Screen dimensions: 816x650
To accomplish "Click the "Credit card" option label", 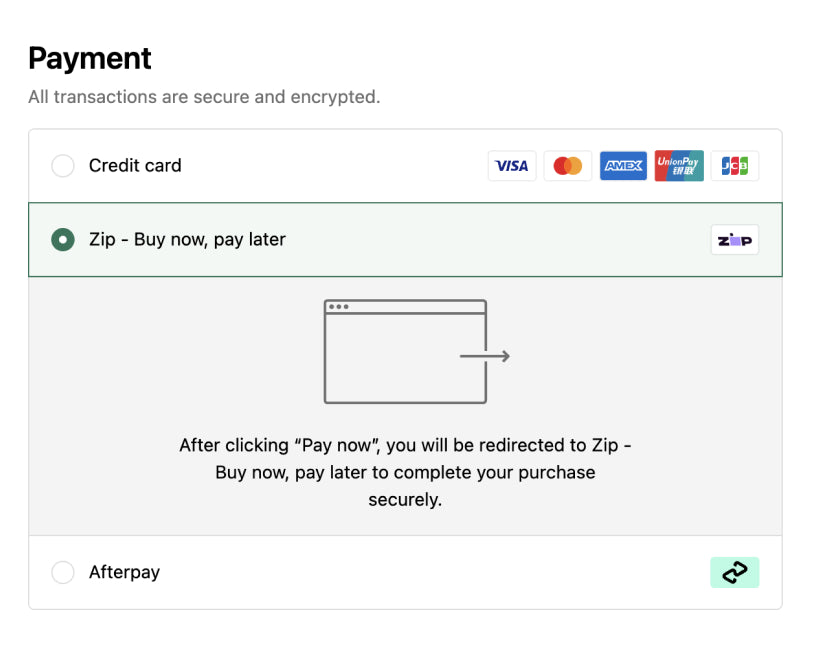I will (x=135, y=166).
